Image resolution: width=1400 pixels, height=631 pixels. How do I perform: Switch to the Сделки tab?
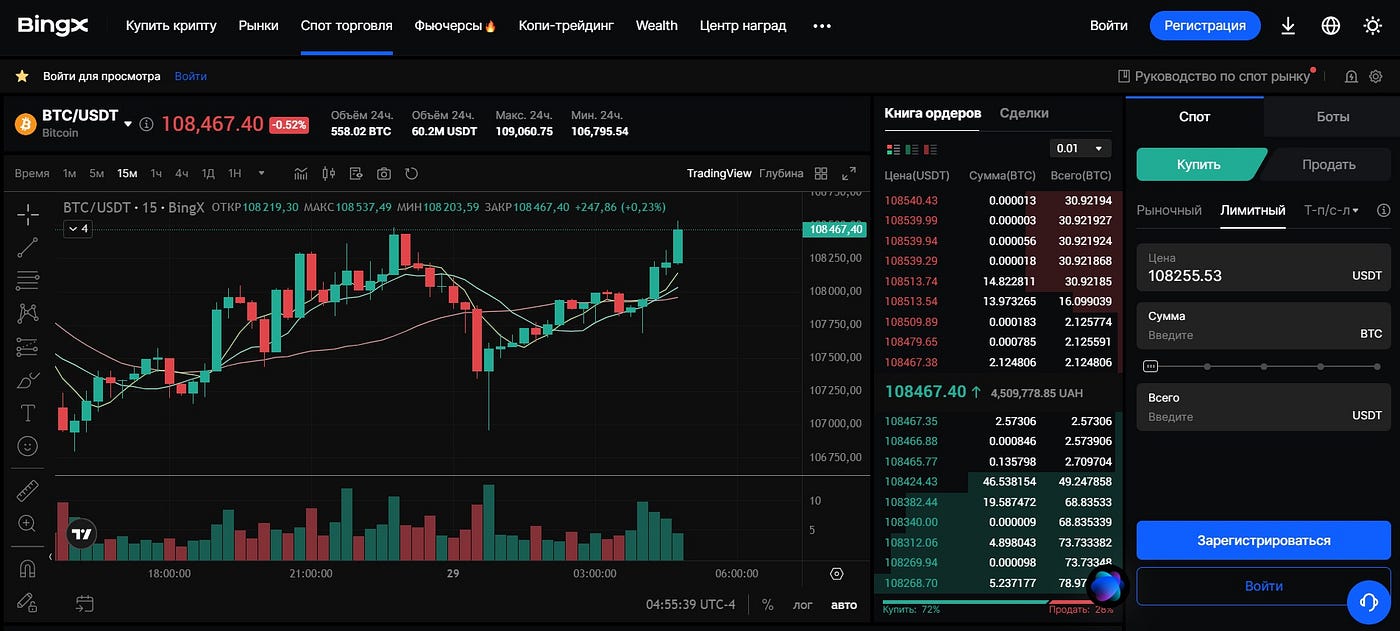coord(1024,113)
